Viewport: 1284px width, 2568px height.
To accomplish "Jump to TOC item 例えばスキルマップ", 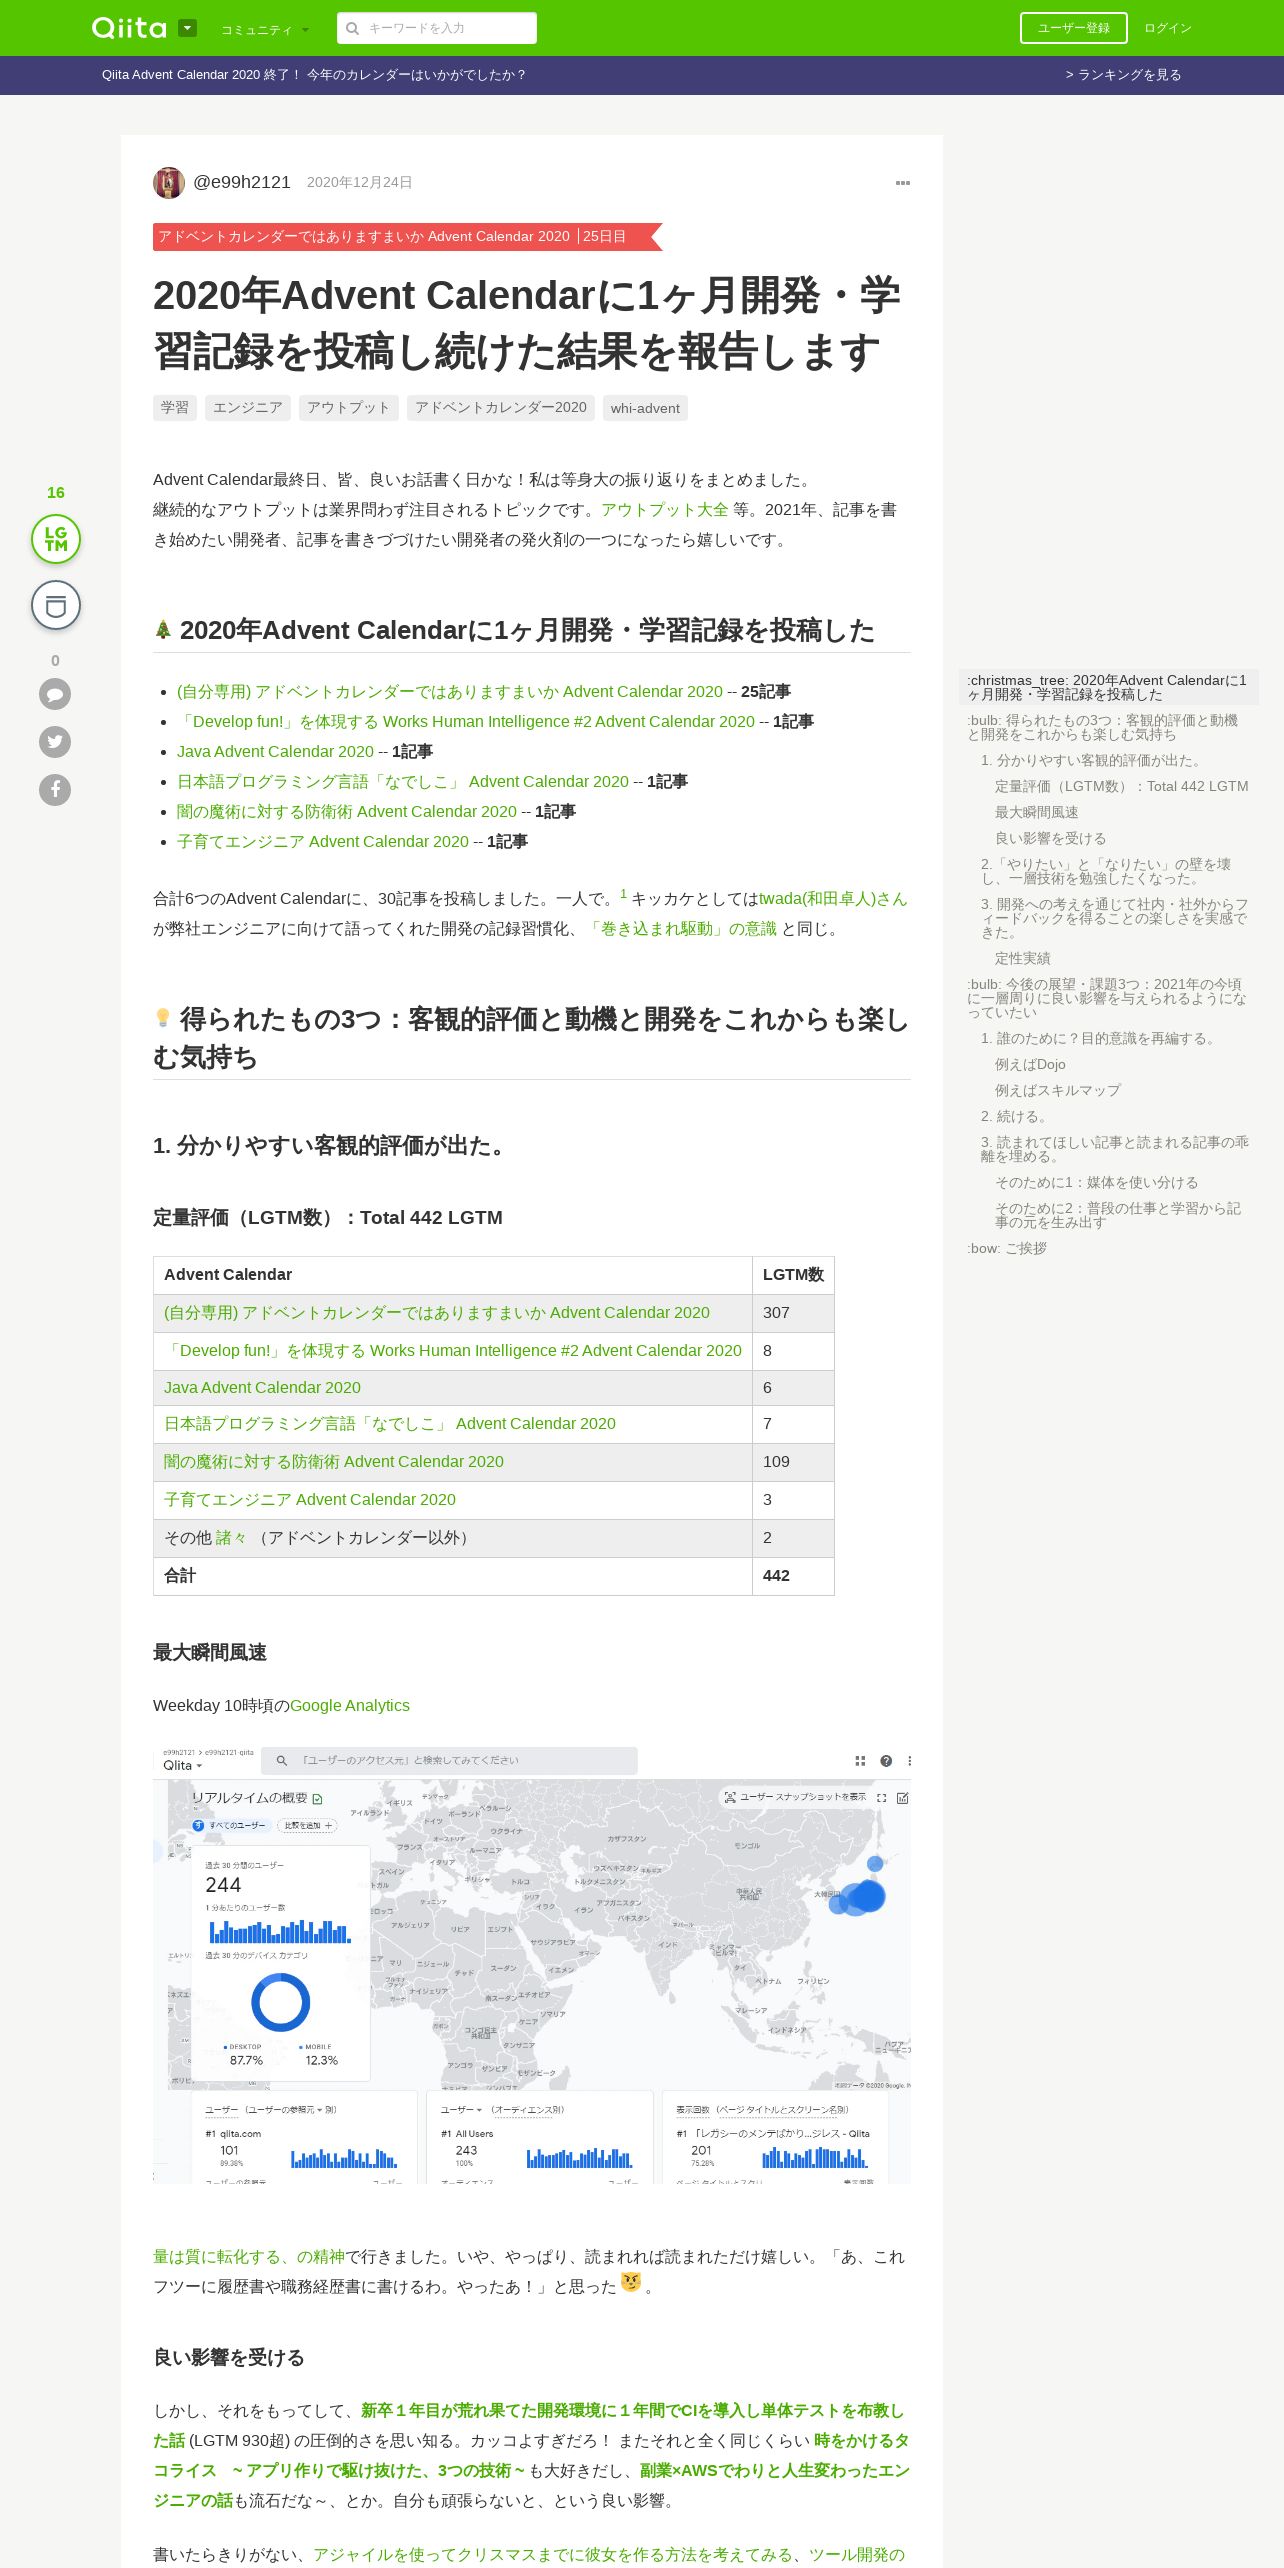I will click(x=1057, y=1091).
